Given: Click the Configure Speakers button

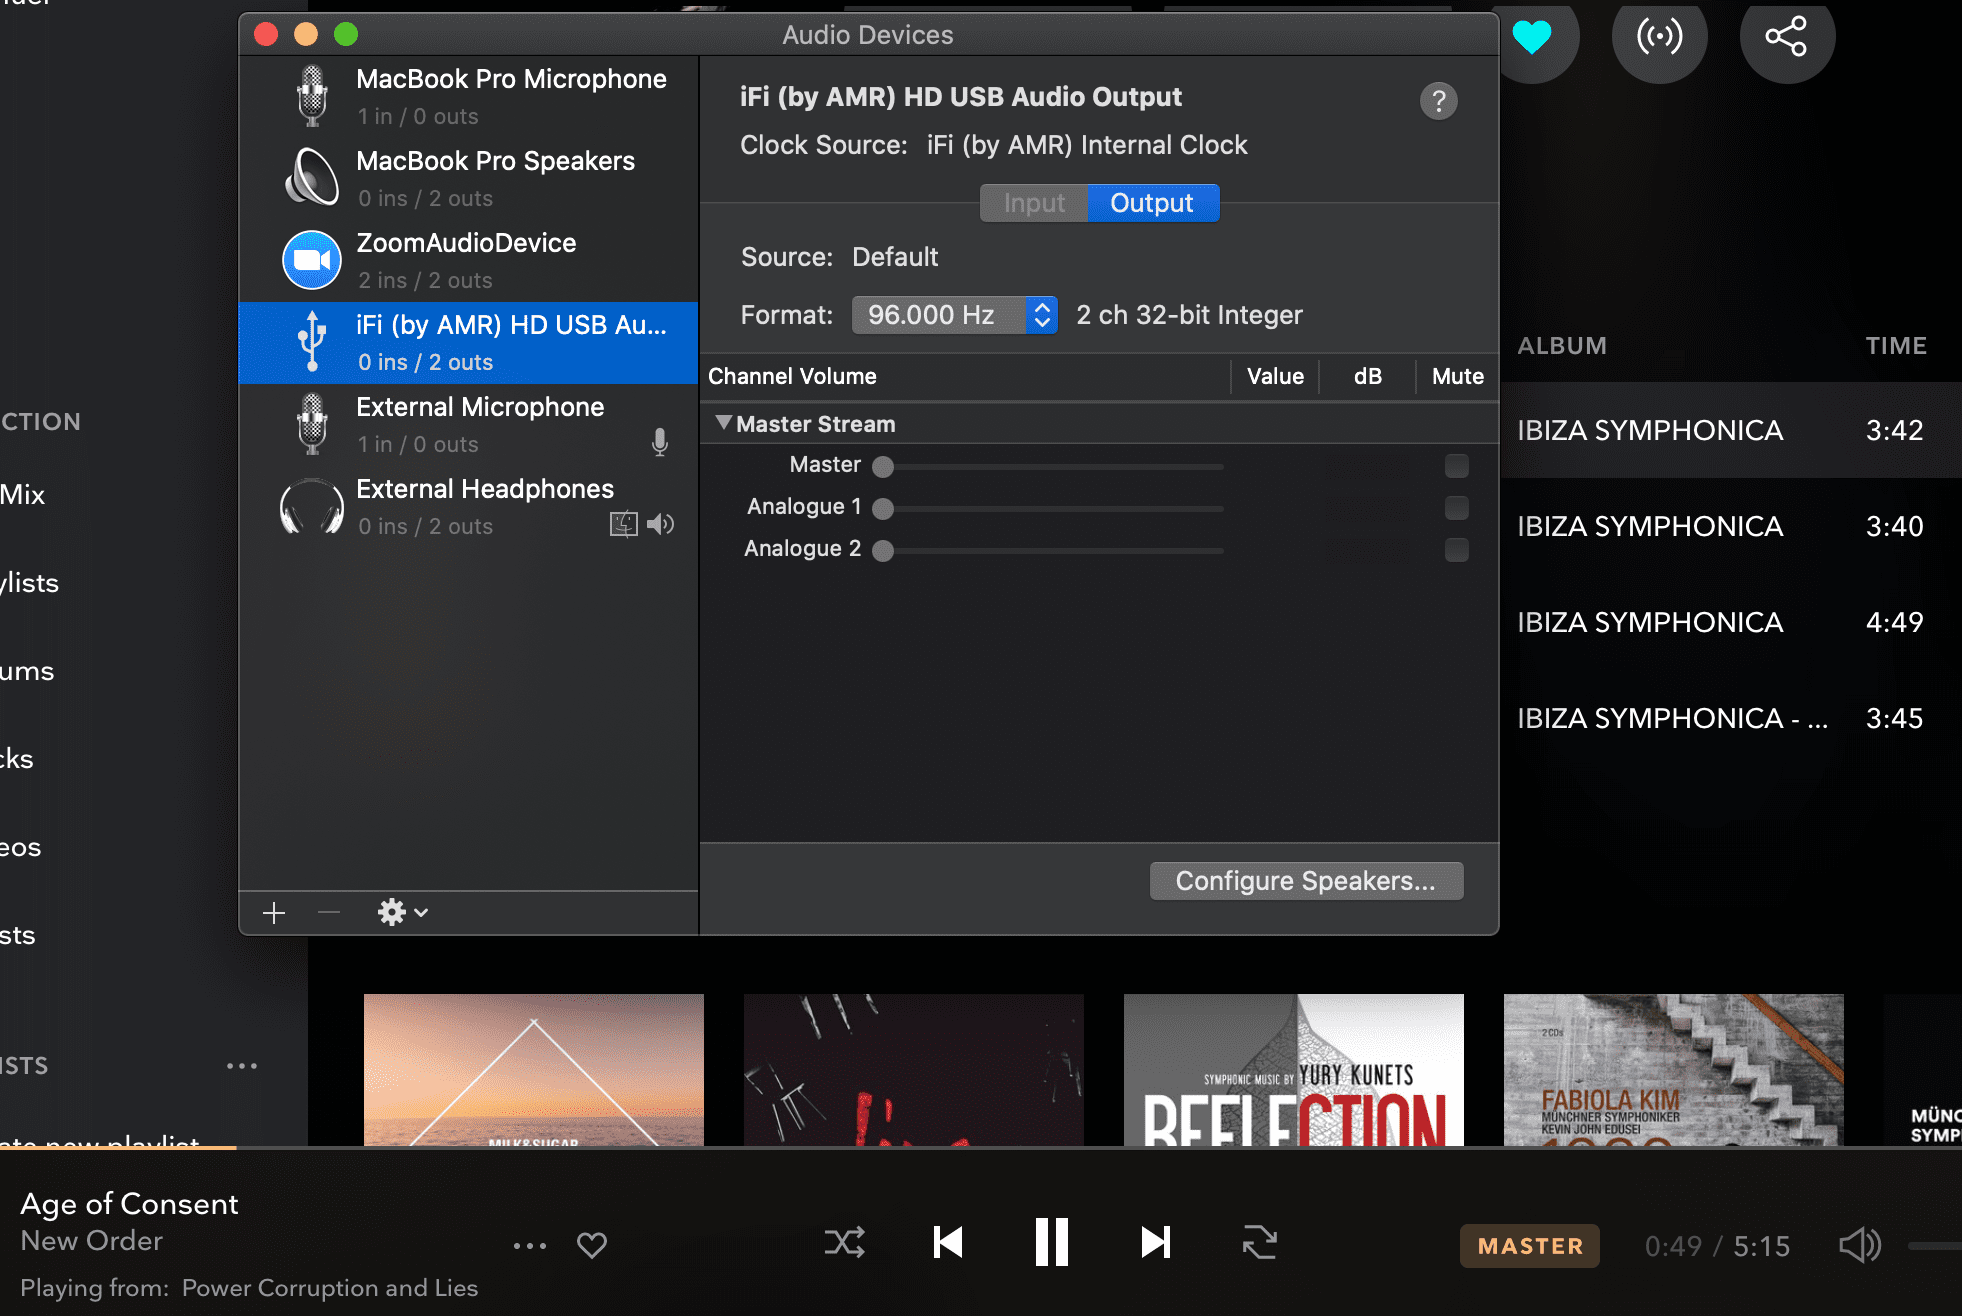Looking at the screenshot, I should [x=1306, y=881].
